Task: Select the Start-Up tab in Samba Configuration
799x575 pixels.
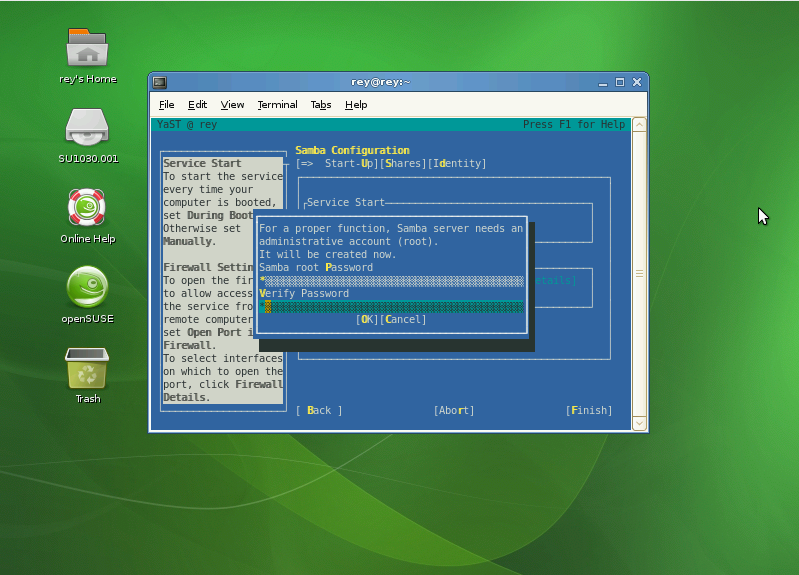Action: tap(337, 164)
